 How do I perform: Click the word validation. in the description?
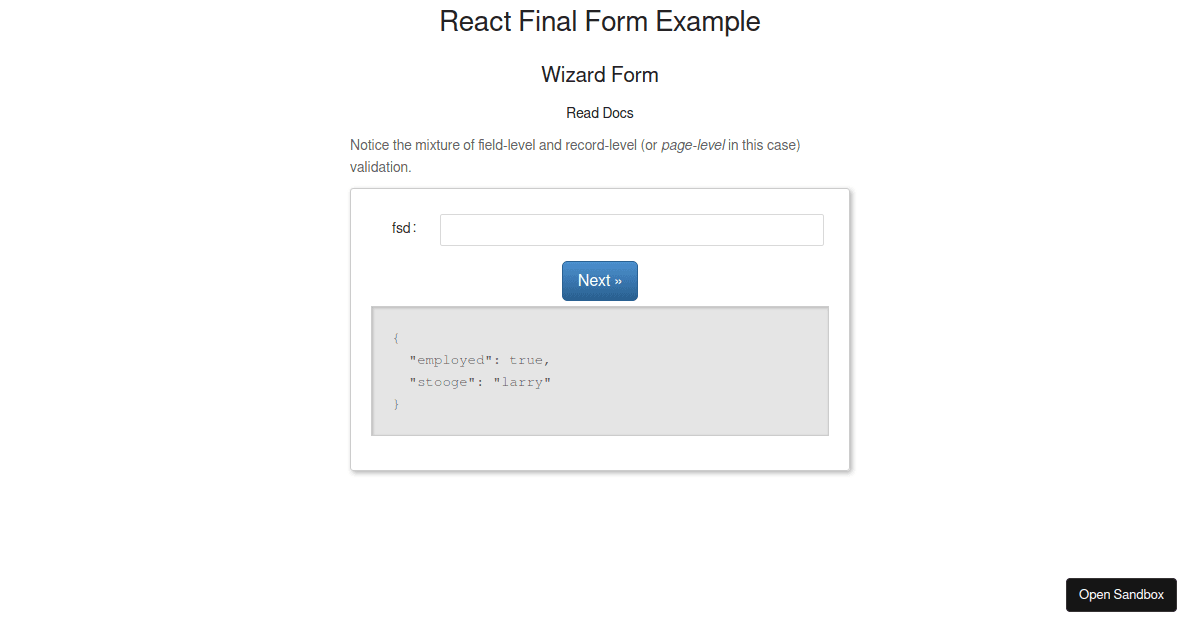[381, 167]
